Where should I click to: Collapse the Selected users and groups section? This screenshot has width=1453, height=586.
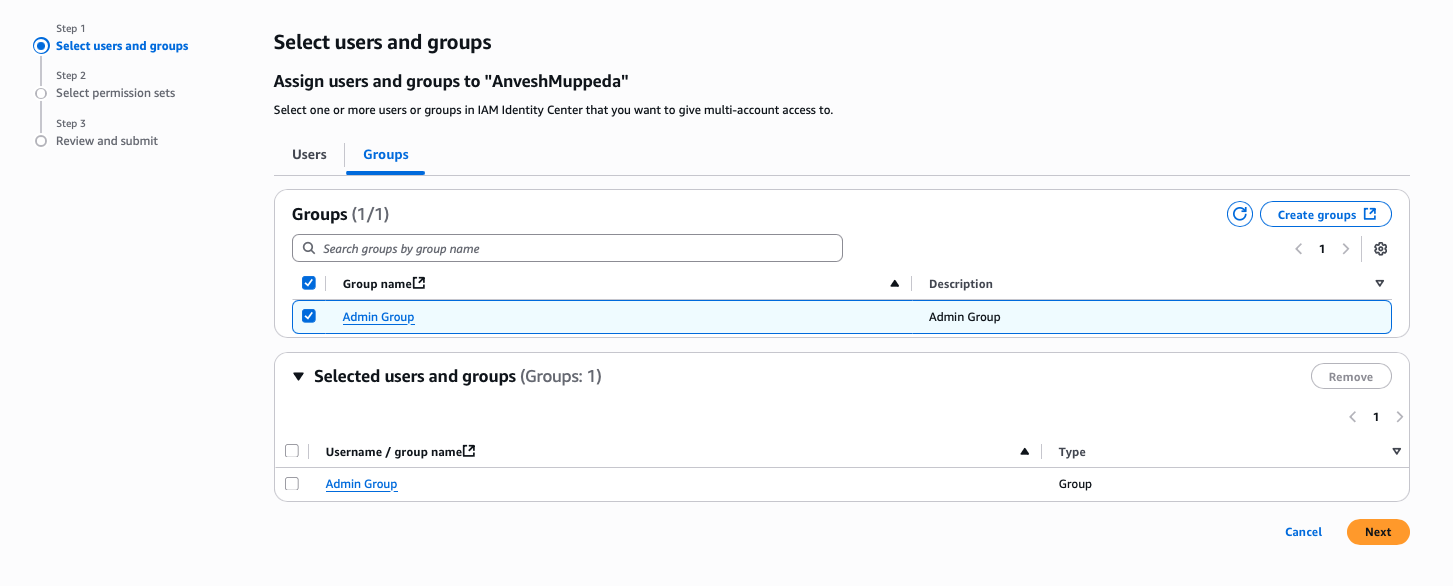(x=297, y=375)
